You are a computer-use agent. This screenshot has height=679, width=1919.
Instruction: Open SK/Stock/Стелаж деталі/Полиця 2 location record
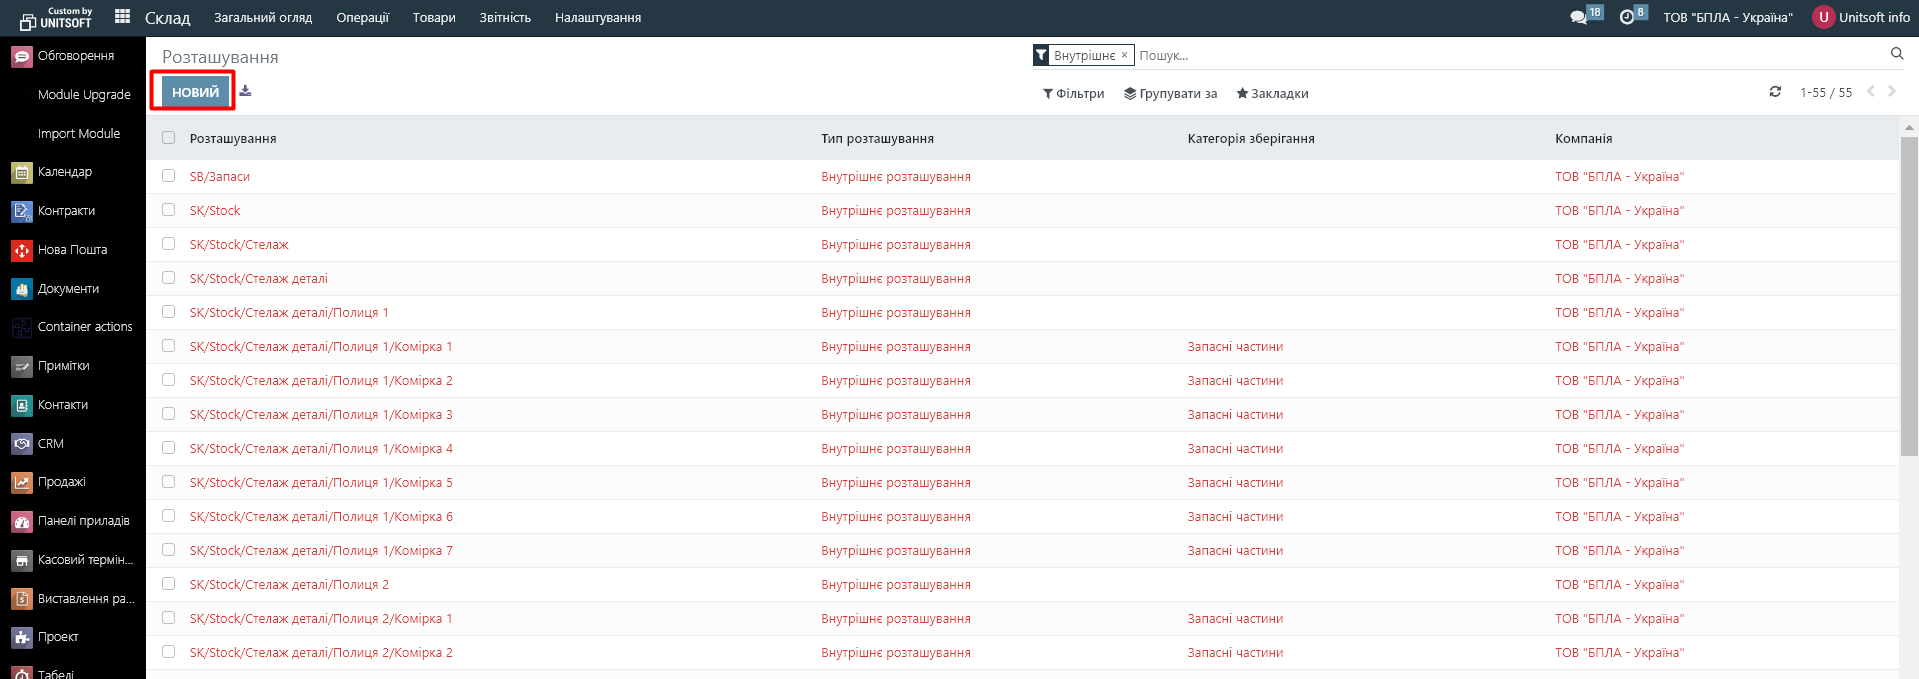pos(289,585)
